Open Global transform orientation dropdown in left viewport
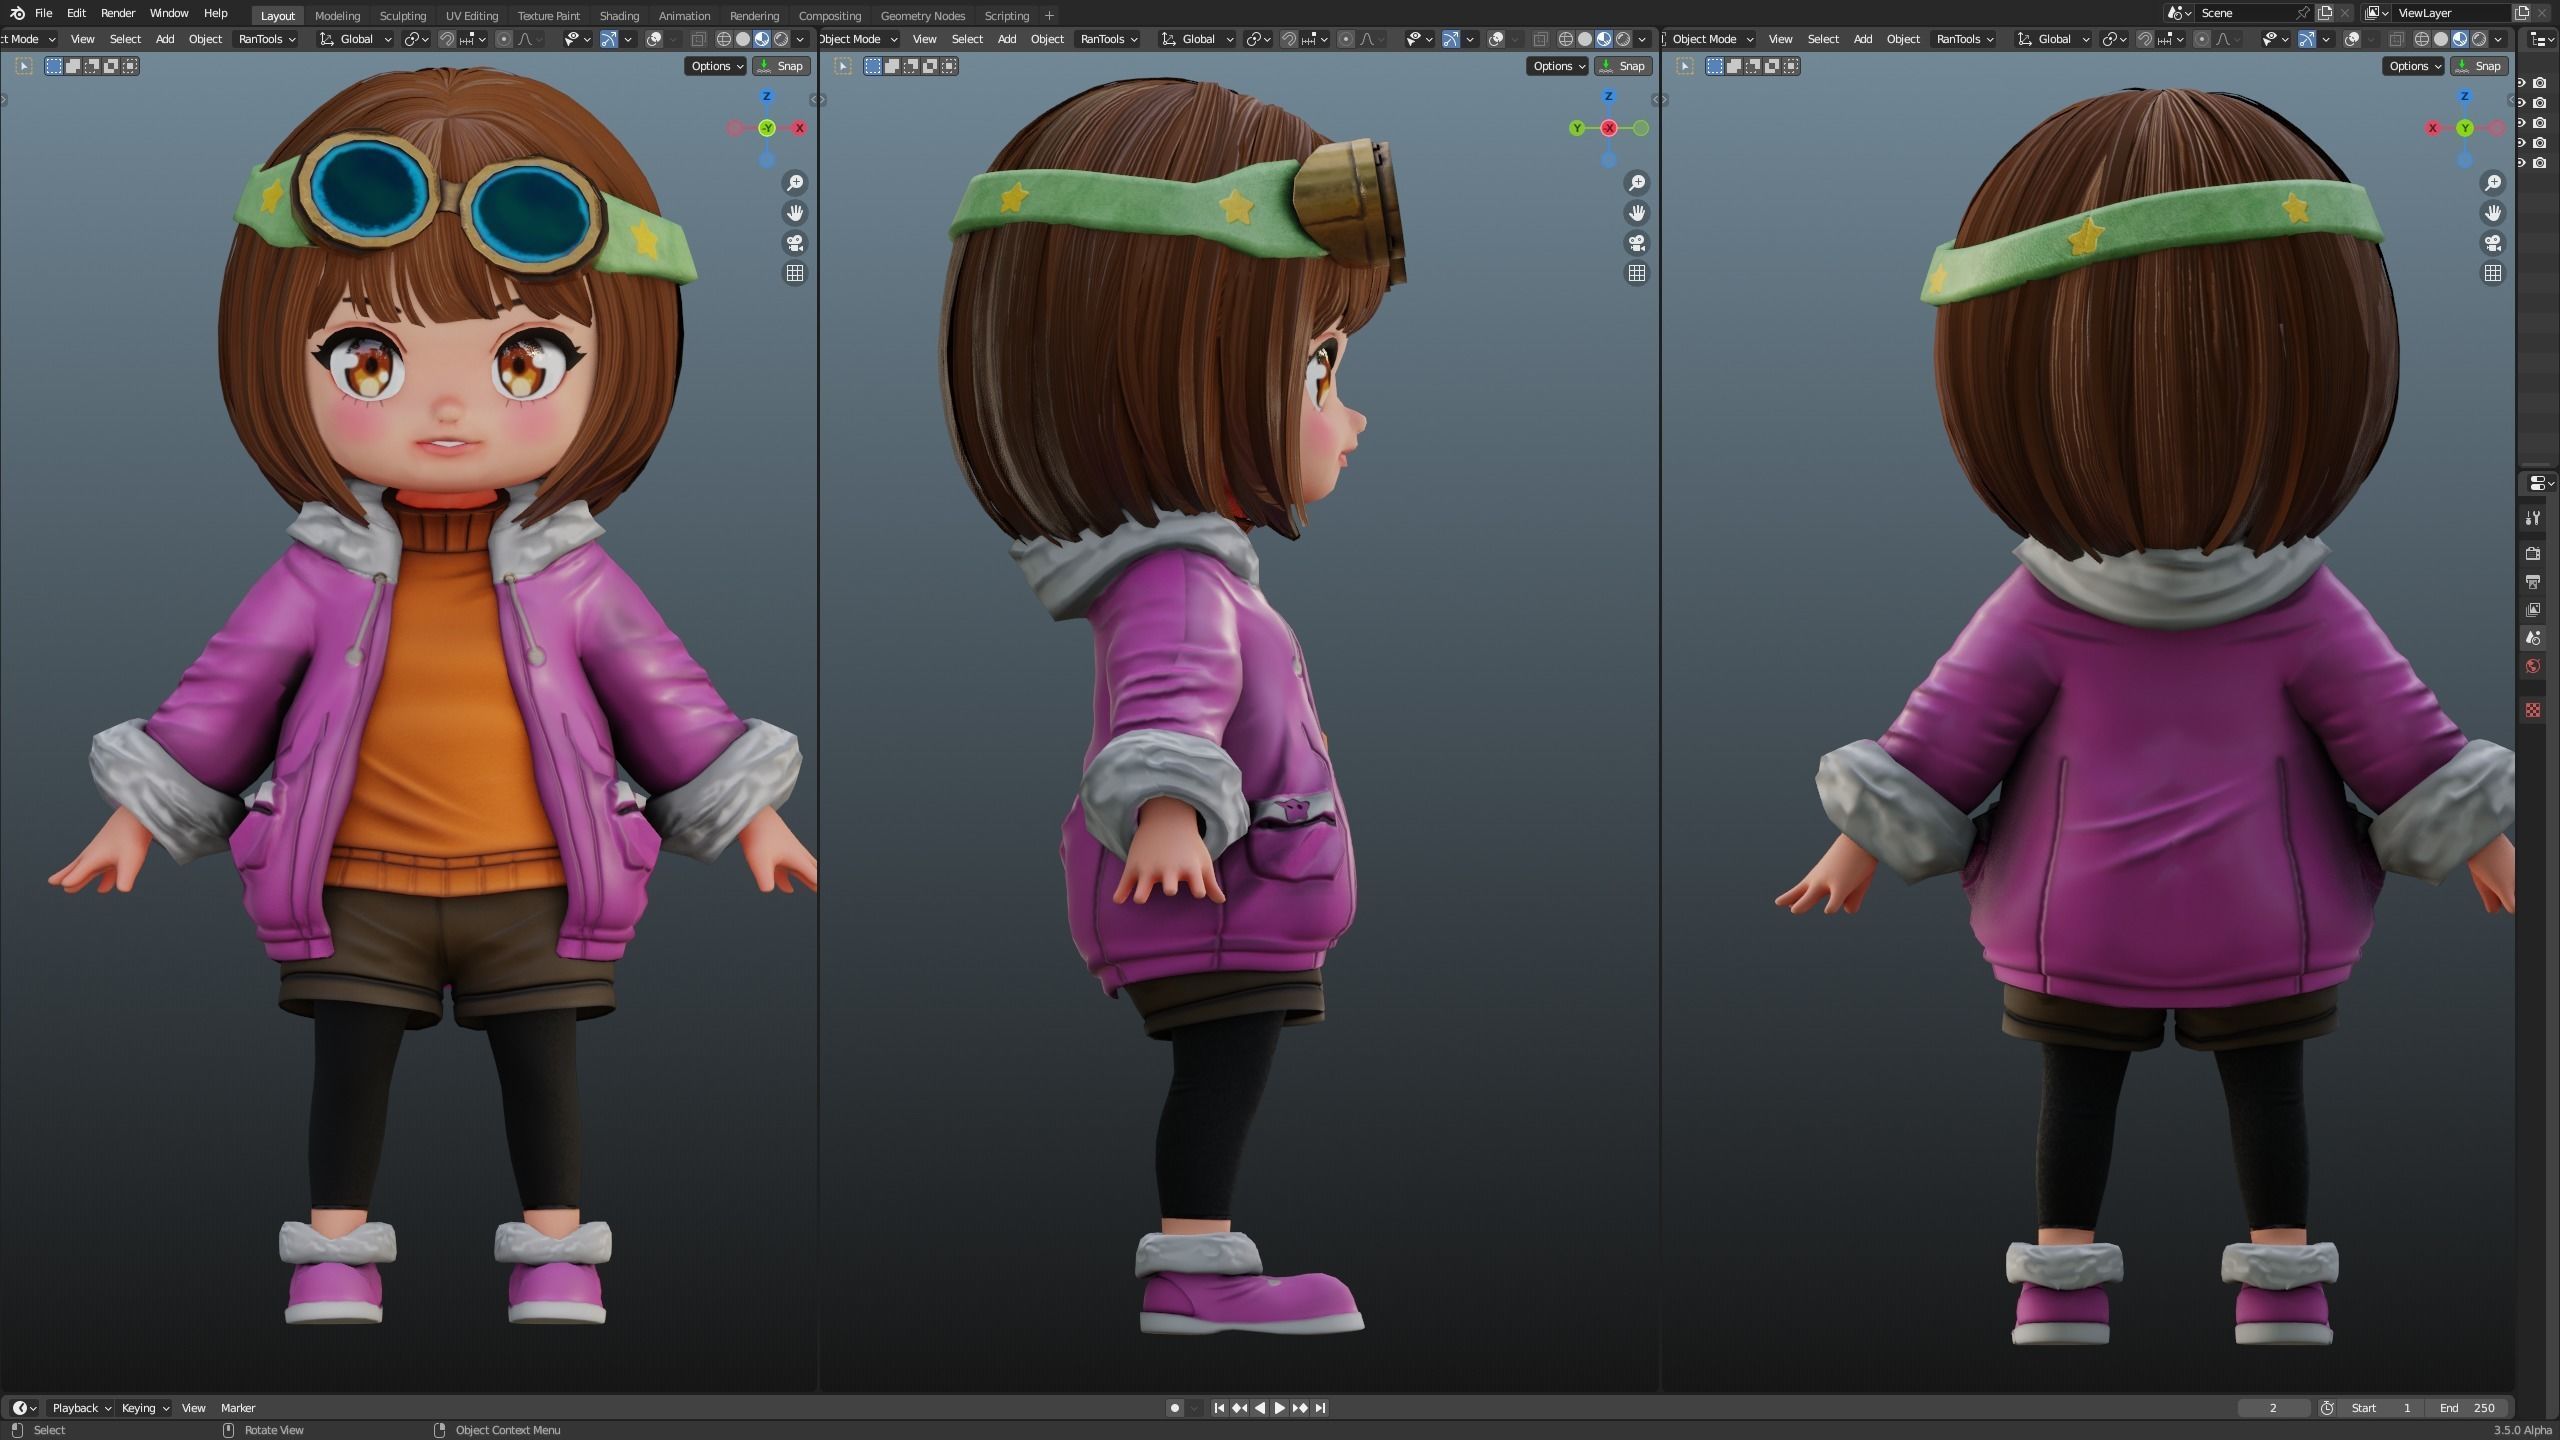Screen dimensions: 2560x1440 [355, 39]
